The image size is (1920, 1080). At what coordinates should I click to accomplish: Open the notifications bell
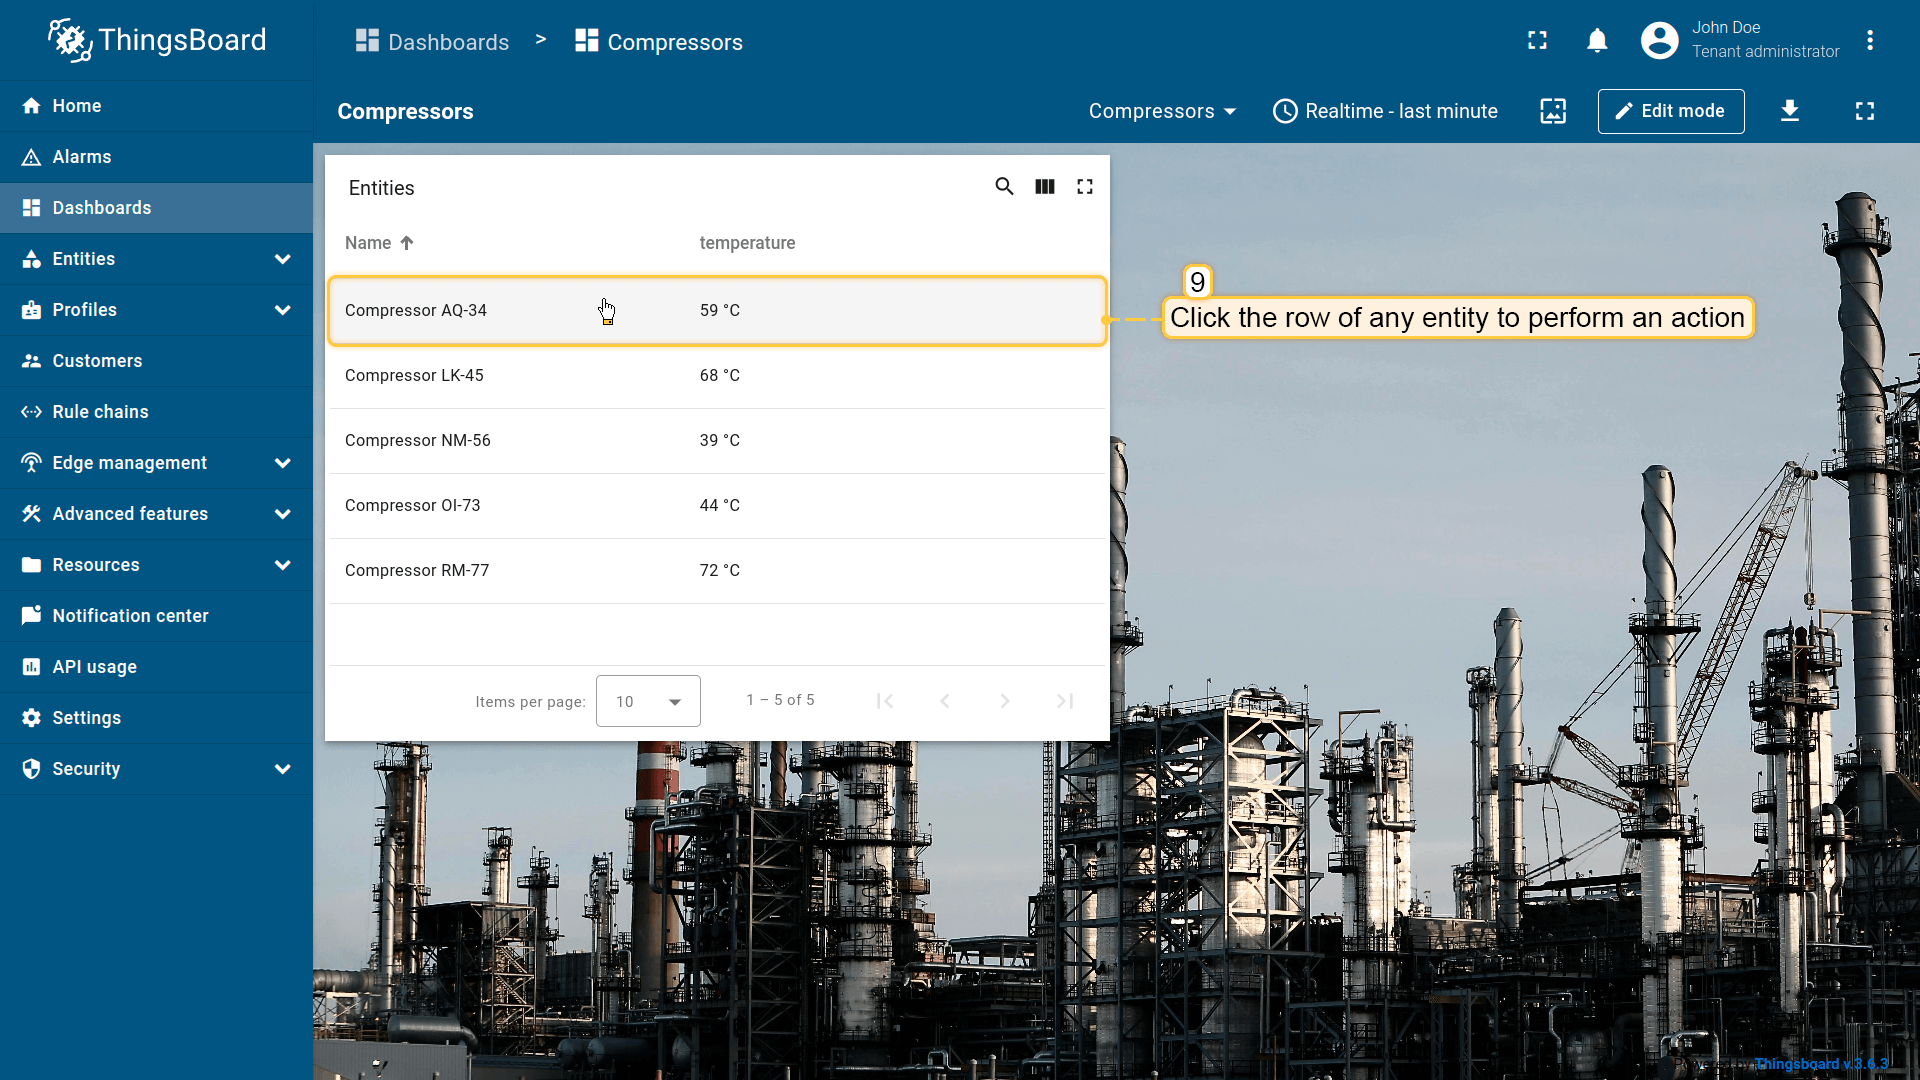[1597, 41]
